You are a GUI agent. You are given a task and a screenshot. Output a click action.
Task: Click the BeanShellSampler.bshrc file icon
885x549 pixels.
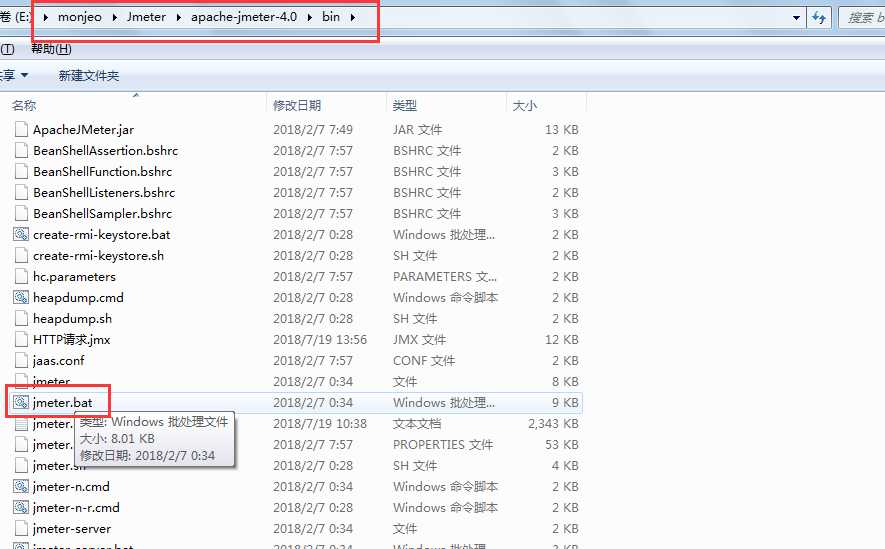(x=21, y=213)
